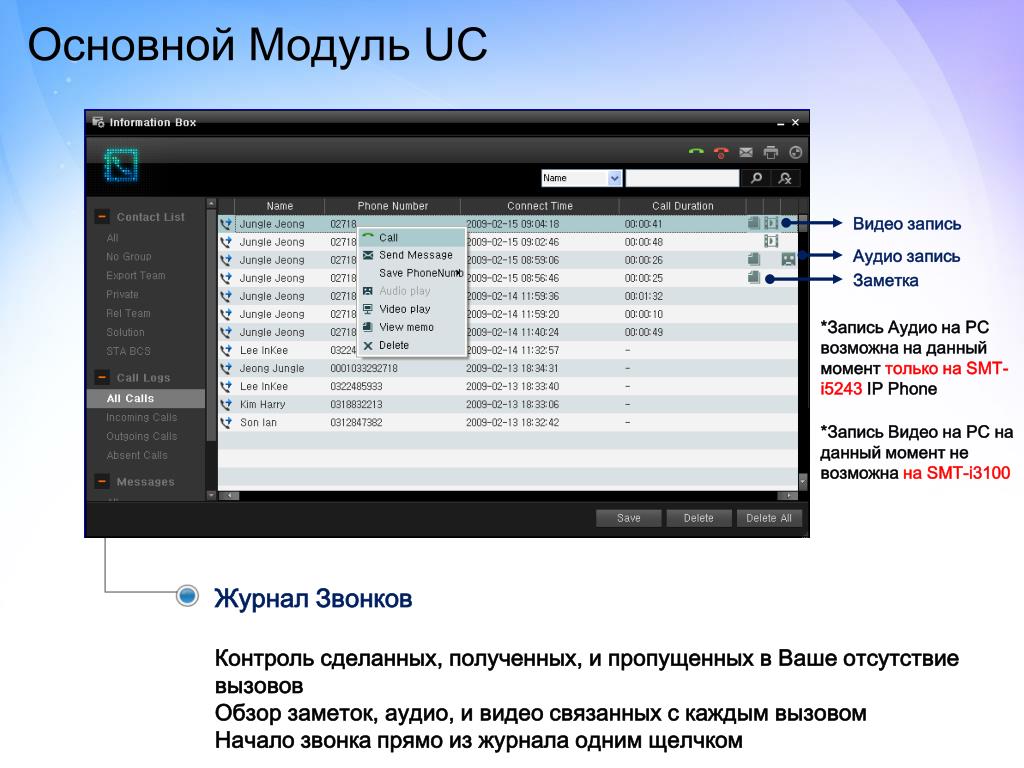Click the Delete button beside Save
The image size is (1024, 768).
tap(698, 518)
